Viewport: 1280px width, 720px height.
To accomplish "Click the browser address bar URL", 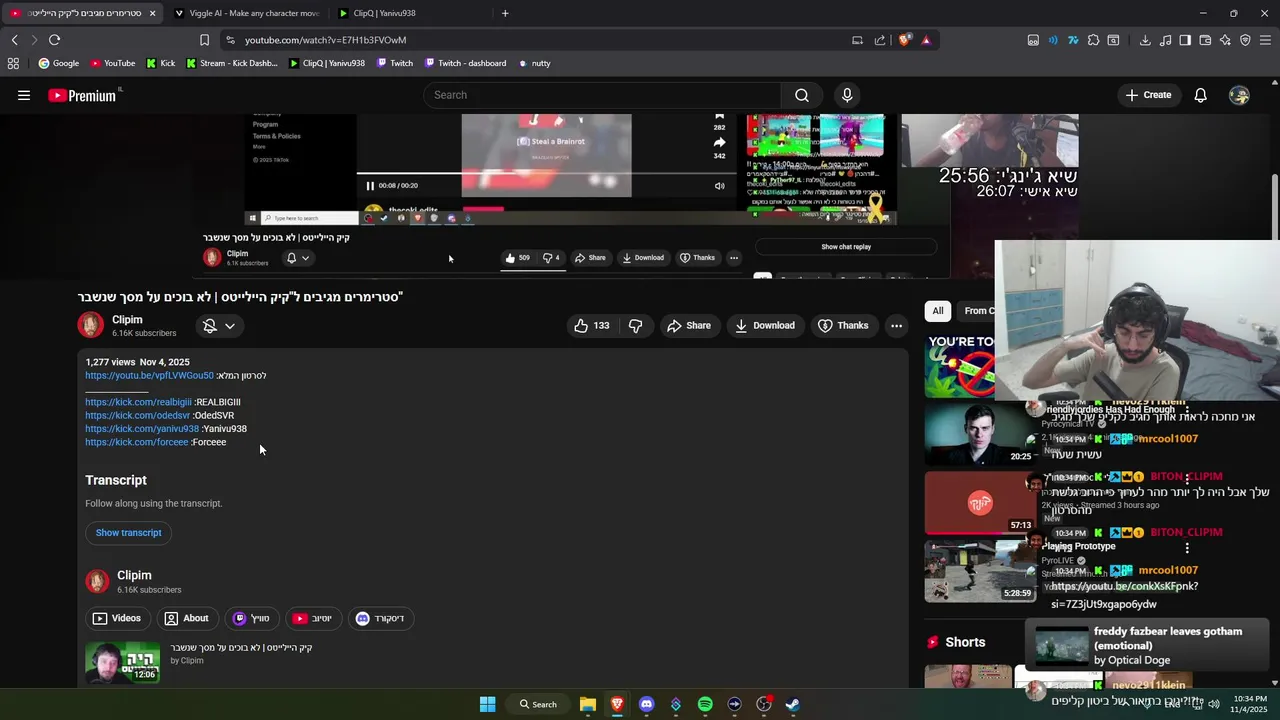I will click(x=325, y=40).
